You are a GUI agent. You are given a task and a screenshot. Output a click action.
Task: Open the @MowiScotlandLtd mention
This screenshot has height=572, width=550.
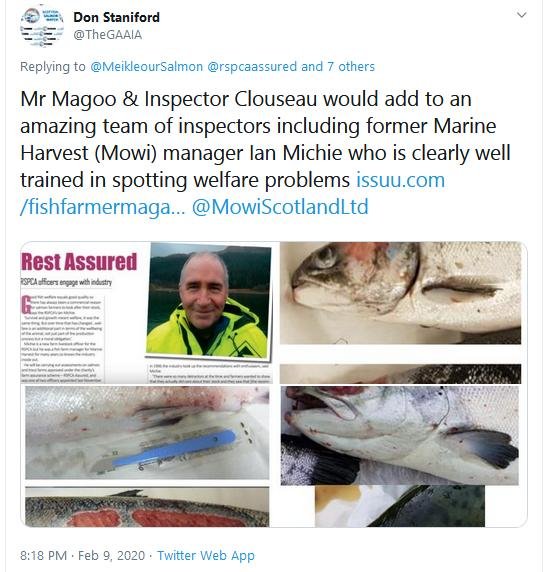click(x=280, y=207)
